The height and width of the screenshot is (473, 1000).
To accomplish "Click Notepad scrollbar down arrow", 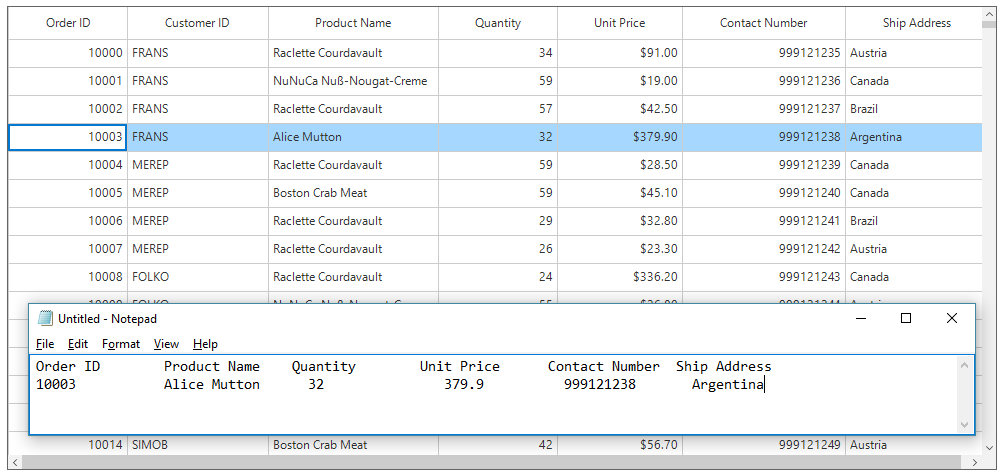I will [x=964, y=425].
